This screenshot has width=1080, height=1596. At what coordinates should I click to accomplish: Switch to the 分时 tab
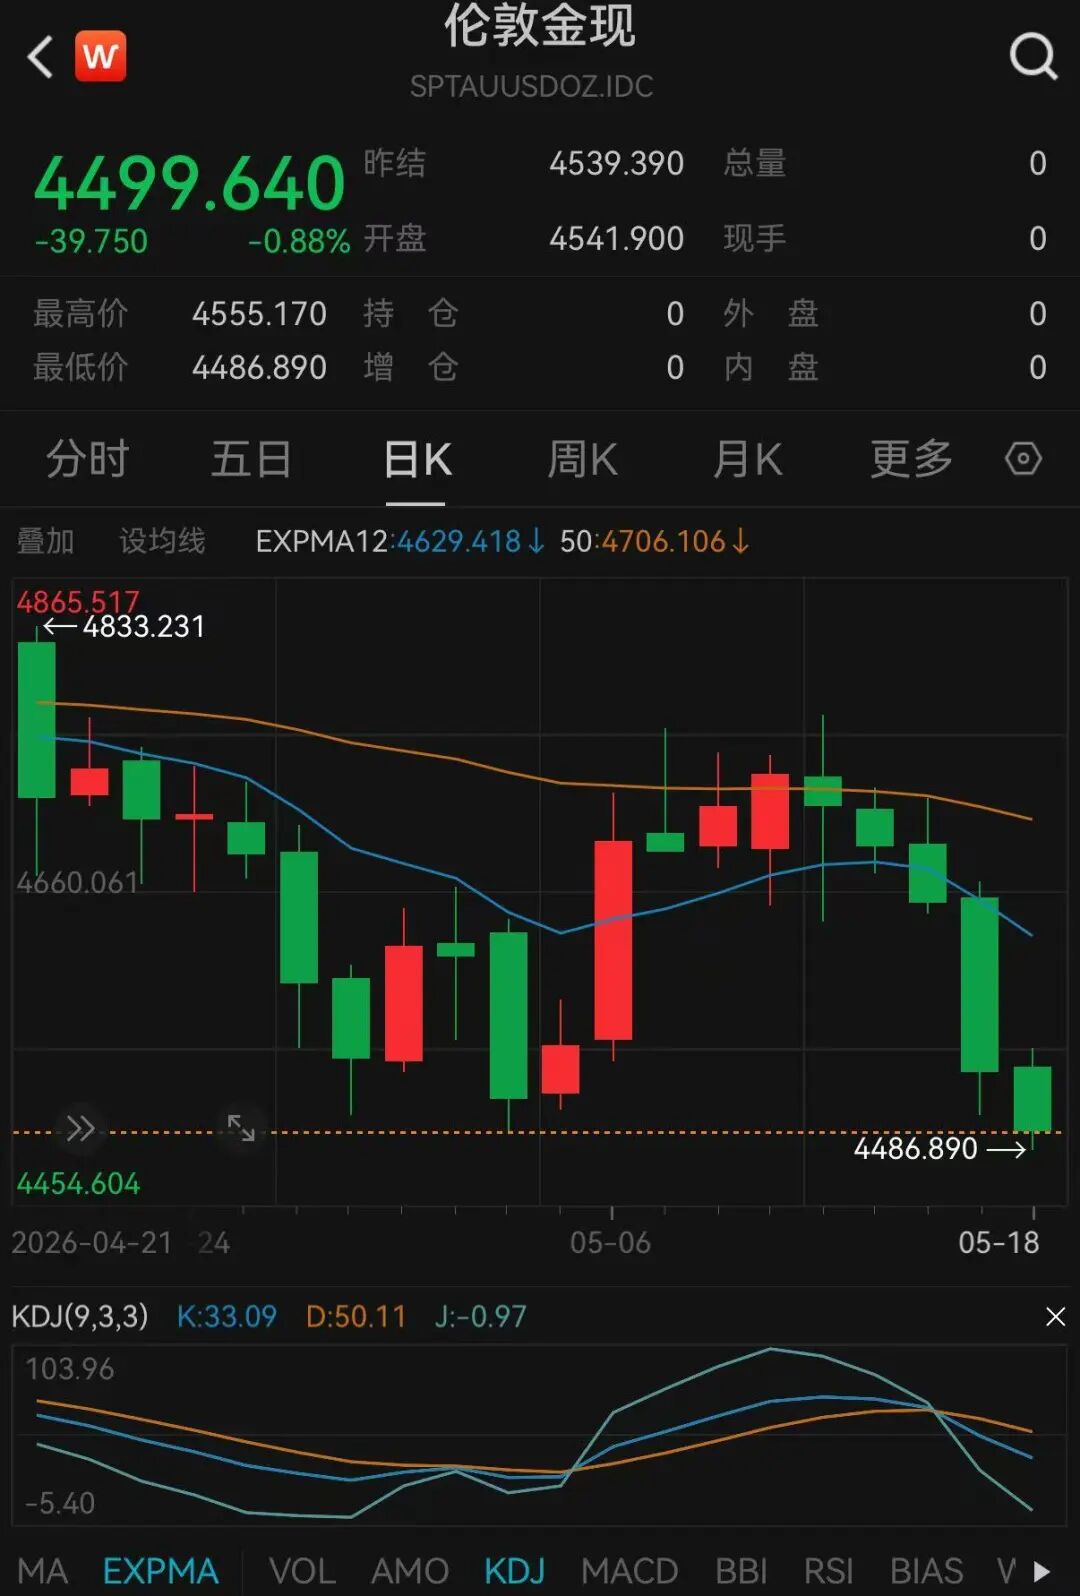click(88, 459)
